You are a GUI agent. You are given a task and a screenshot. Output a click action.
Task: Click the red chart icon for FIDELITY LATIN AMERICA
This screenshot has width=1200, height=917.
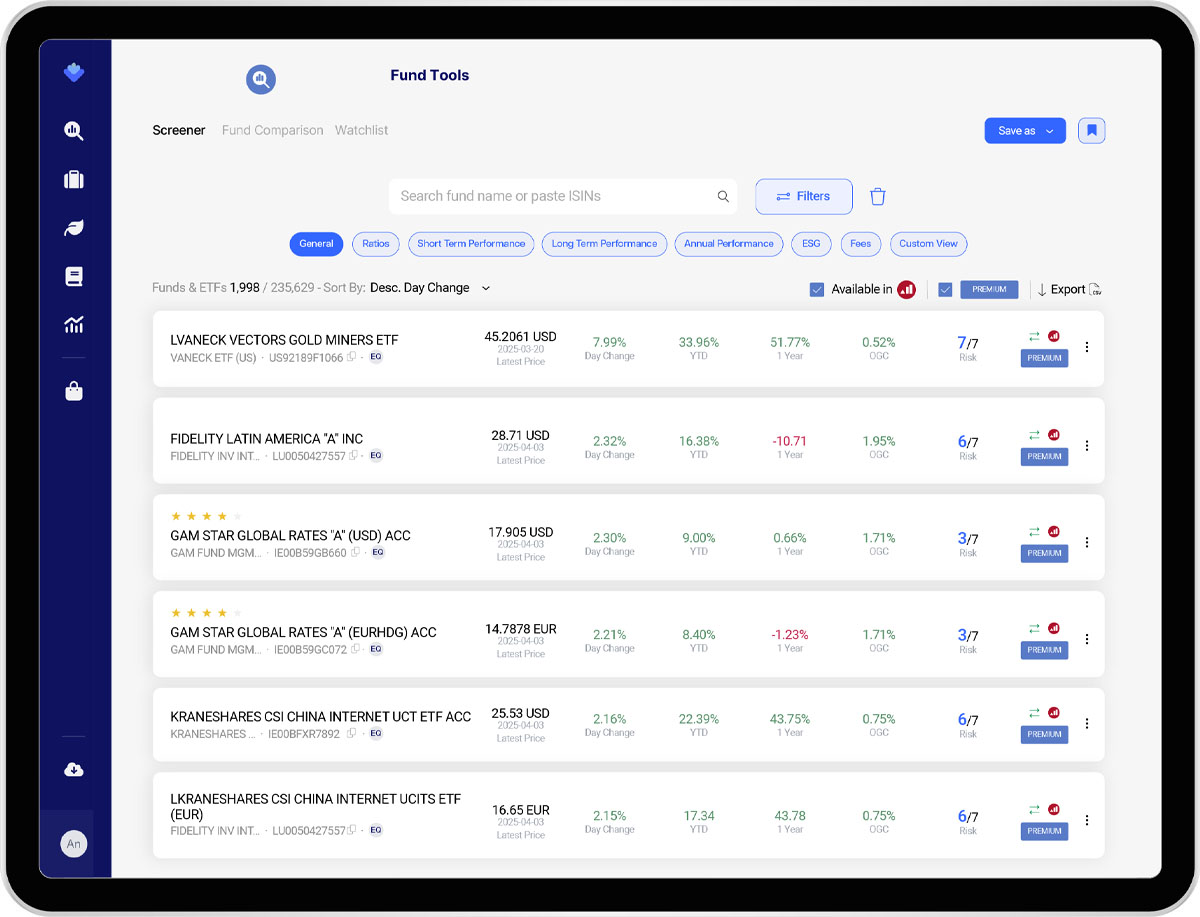[1053, 435]
